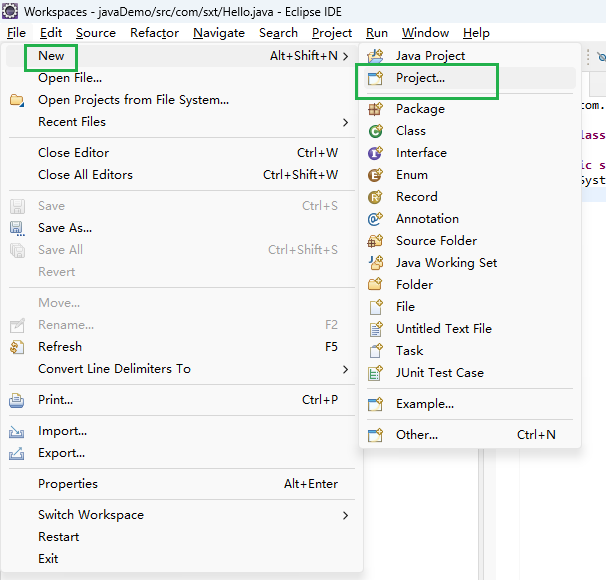Open the Refactor menu
The image size is (606, 580).
(154, 33)
